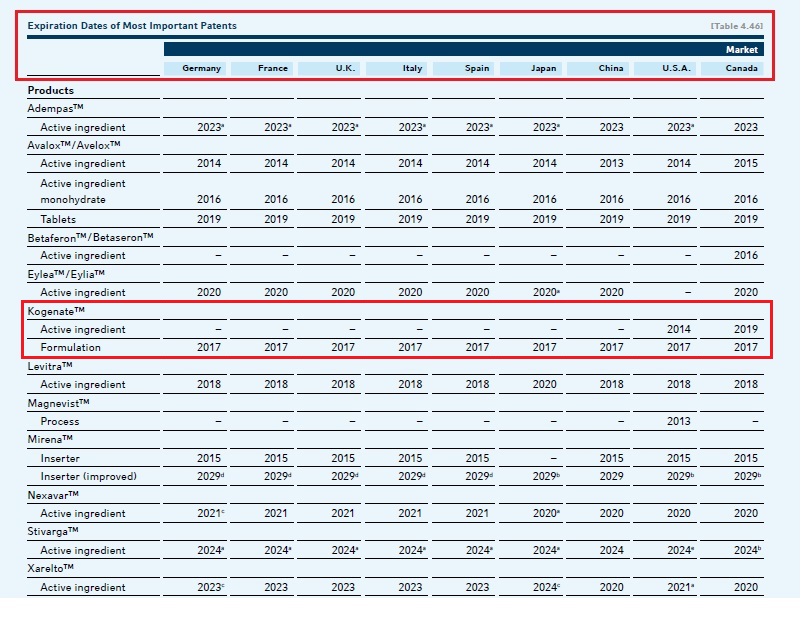Click Kogenate Active ingredient U.S.A. value 2014
Viewport: 802px width, 617px height.
[679, 329]
